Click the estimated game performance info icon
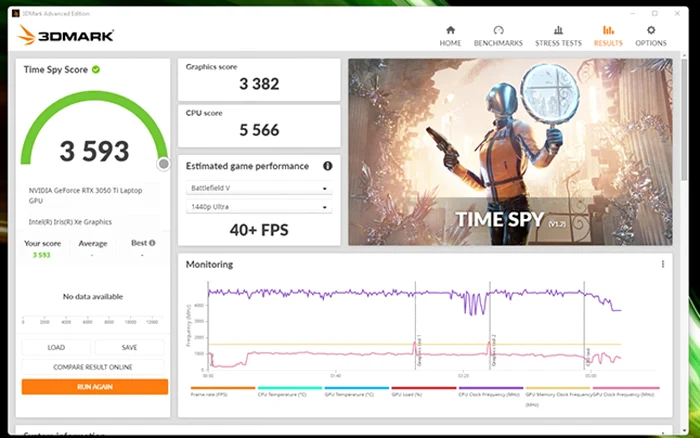Image resolution: width=700 pixels, height=438 pixels. 328,166
